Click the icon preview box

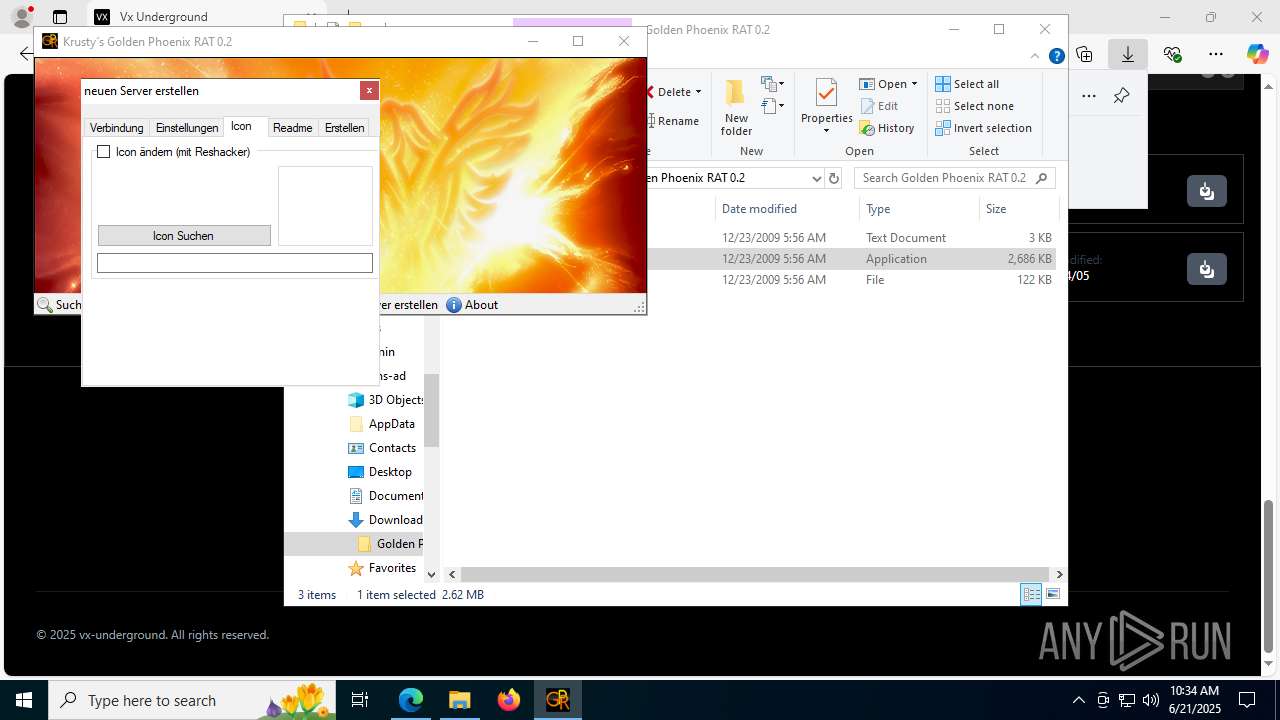(325, 206)
